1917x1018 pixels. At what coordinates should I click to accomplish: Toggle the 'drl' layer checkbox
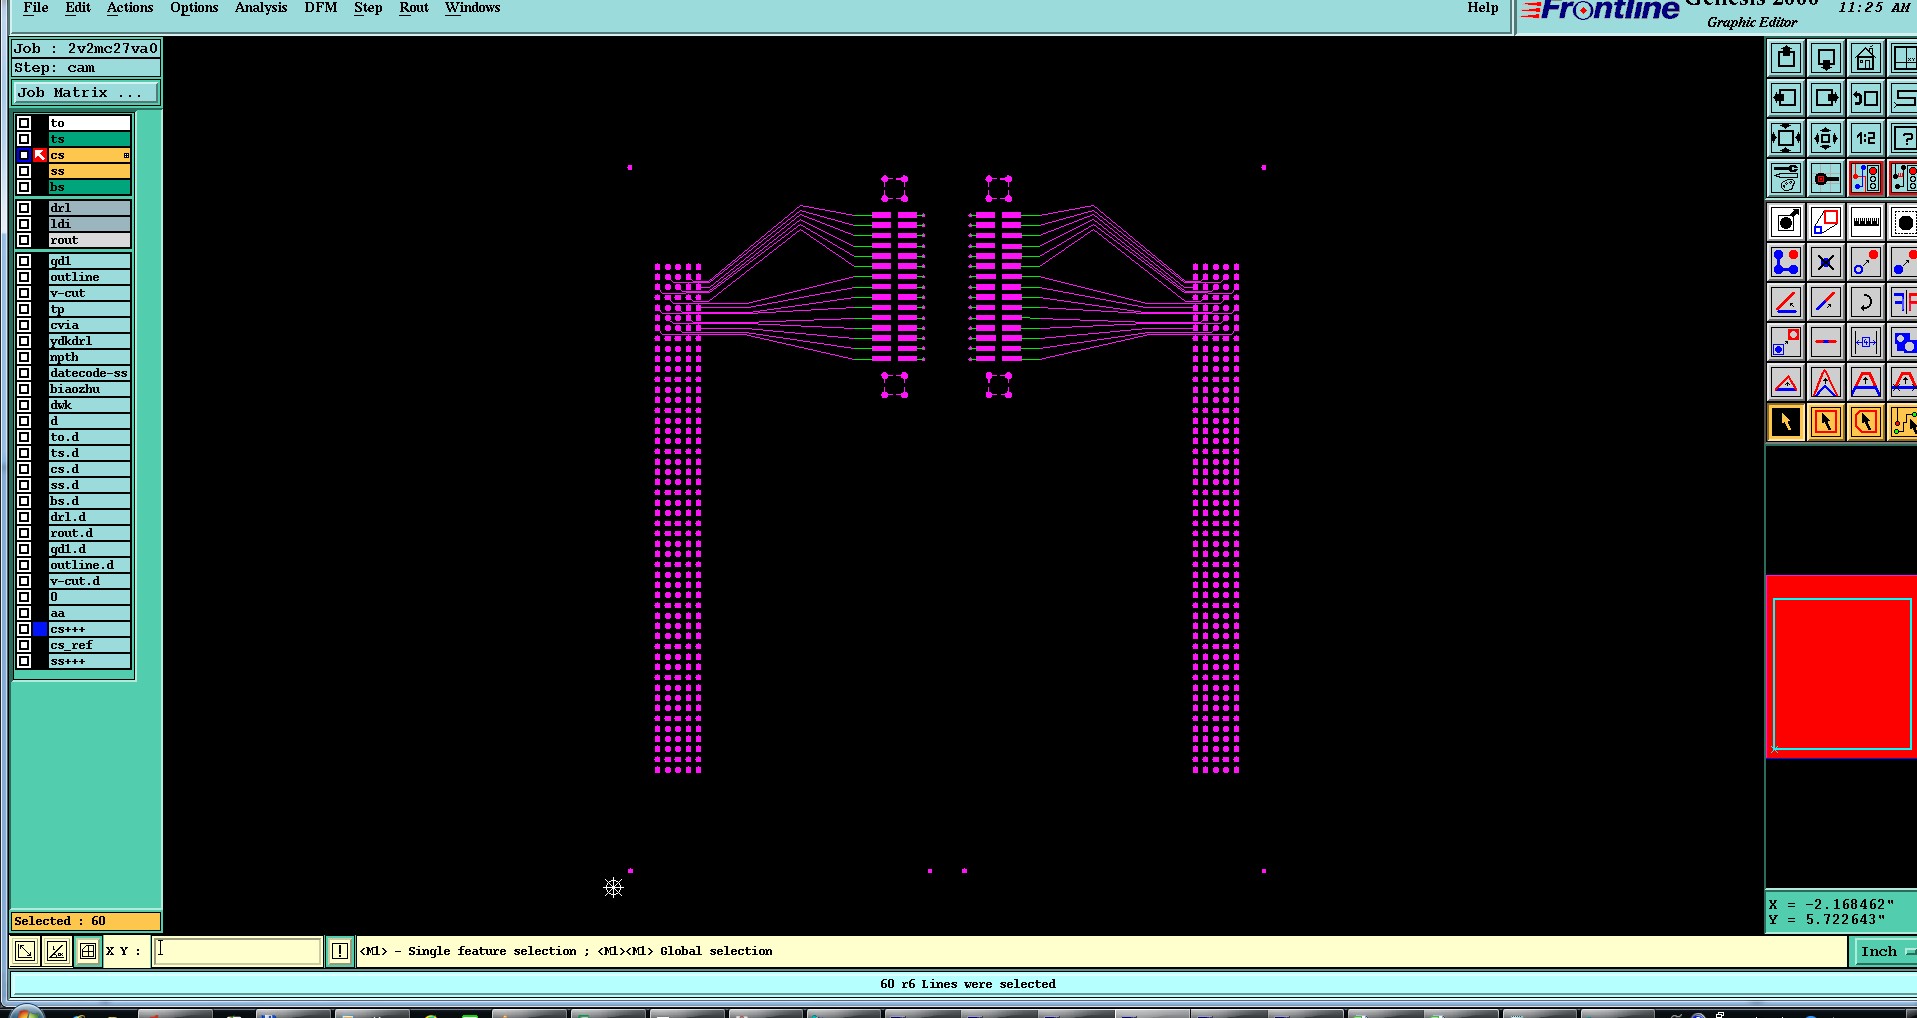(x=24, y=208)
